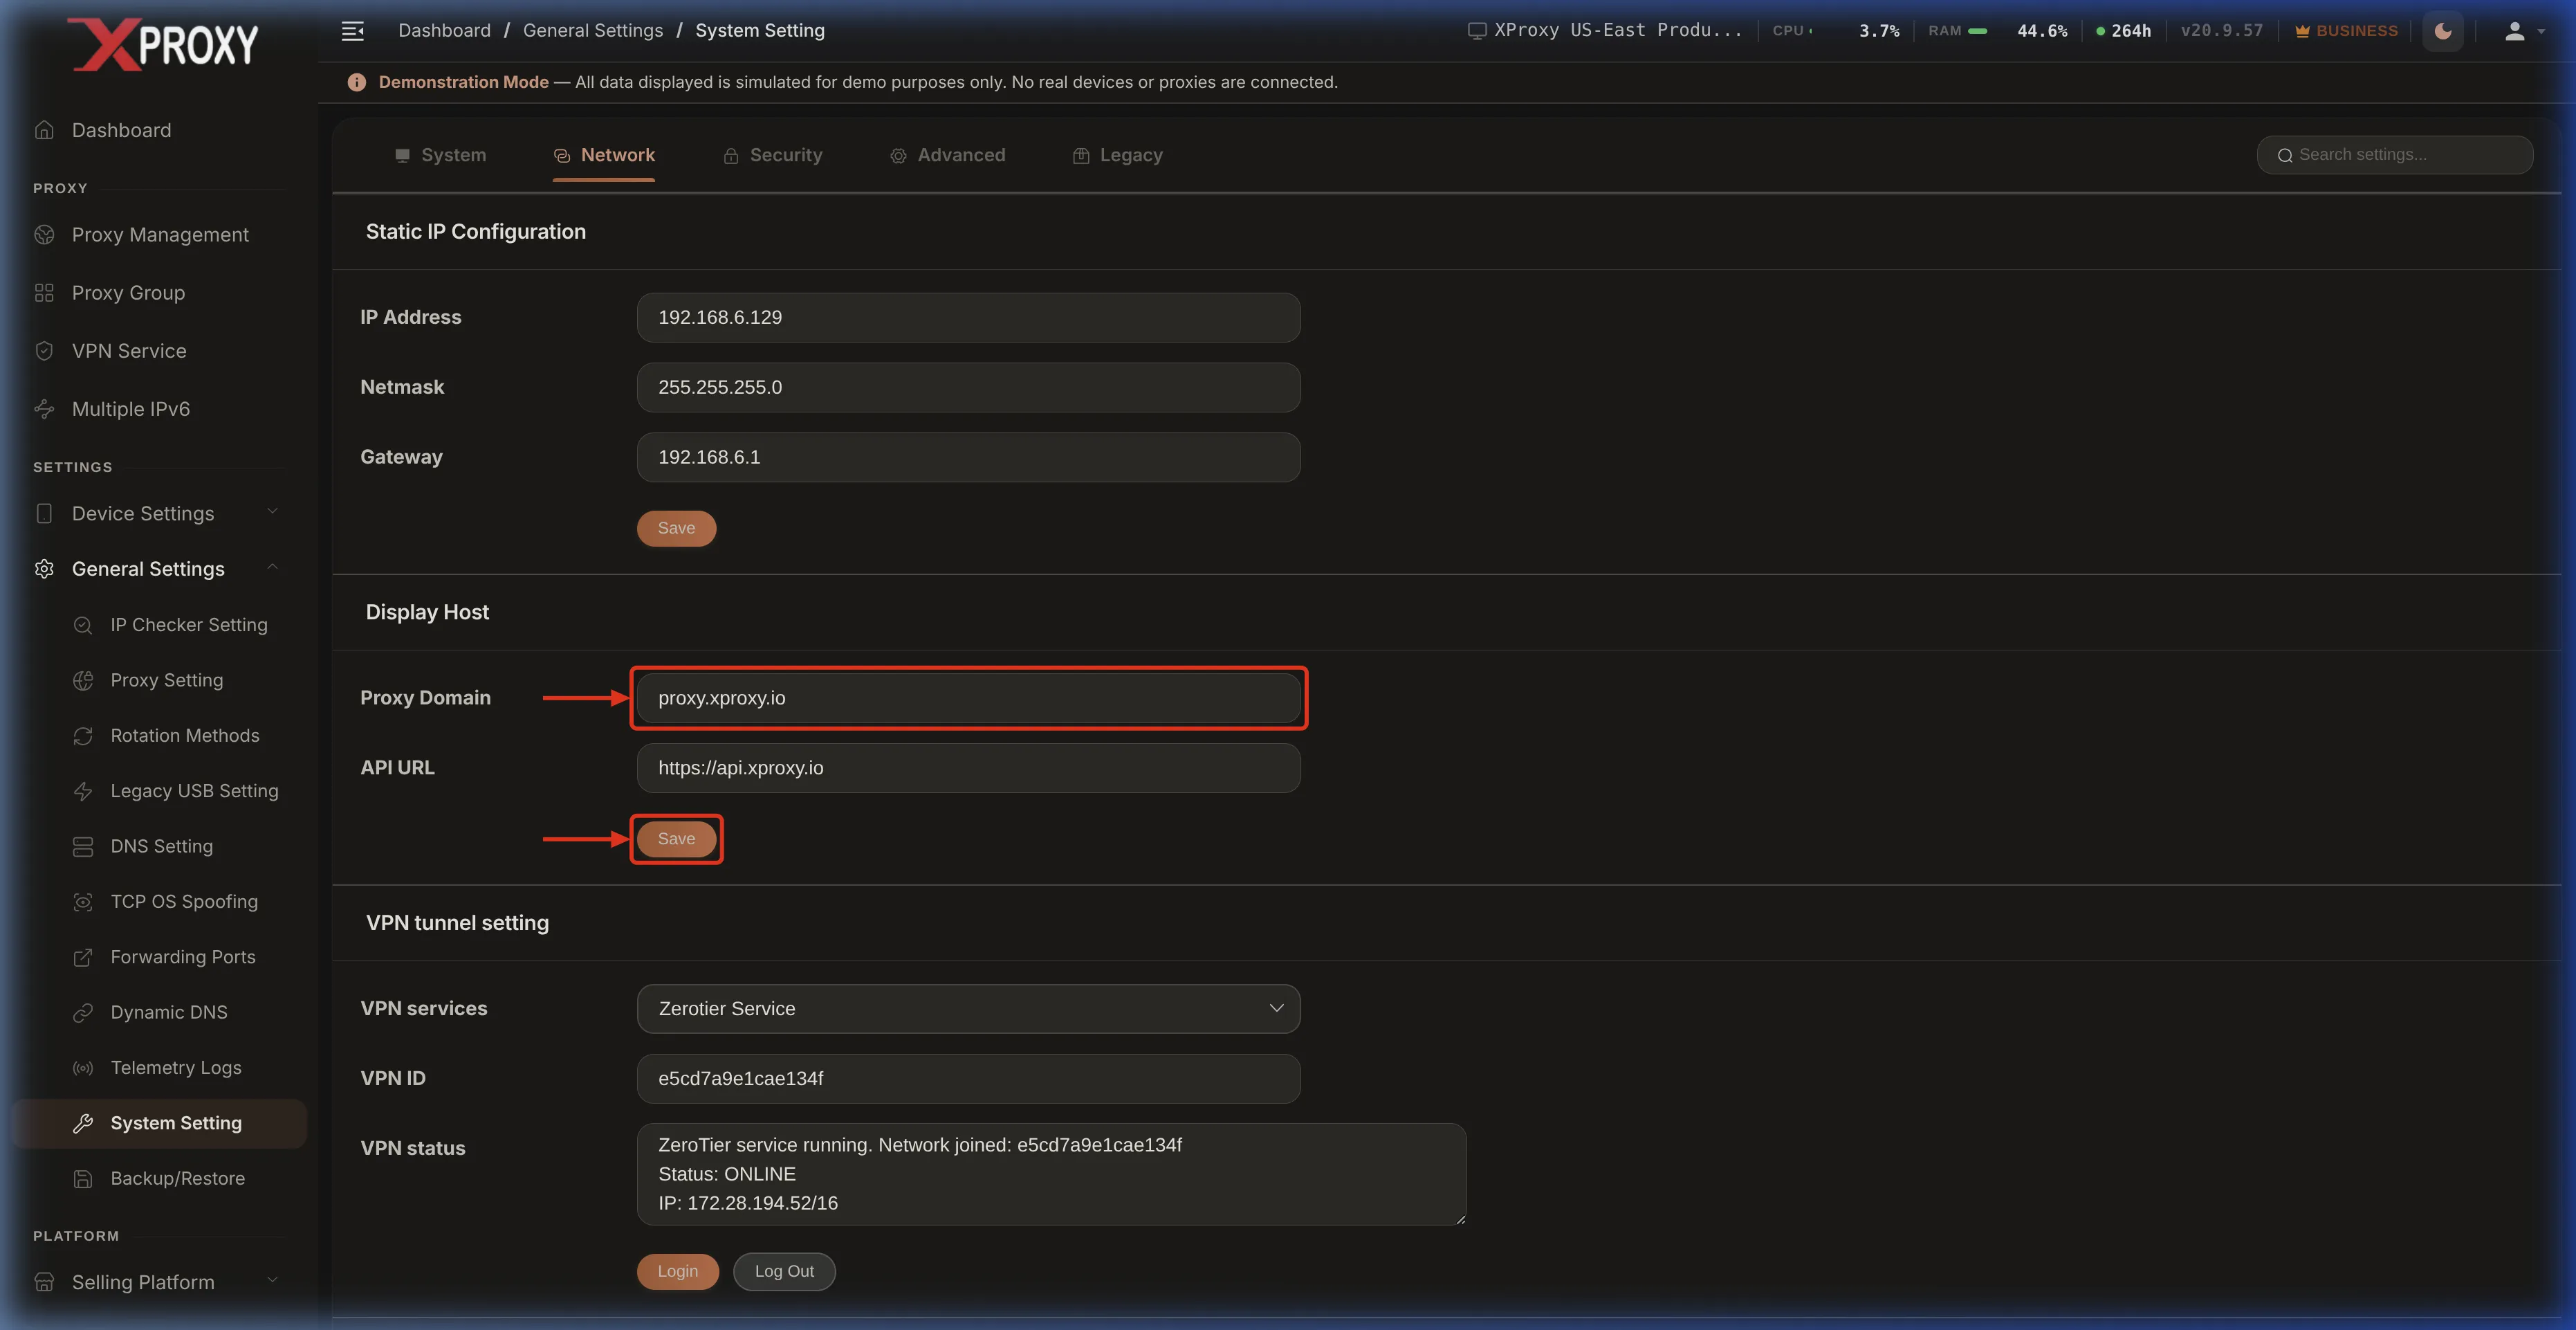
Task: Click the IP Checker Setting icon
Action: (83, 625)
